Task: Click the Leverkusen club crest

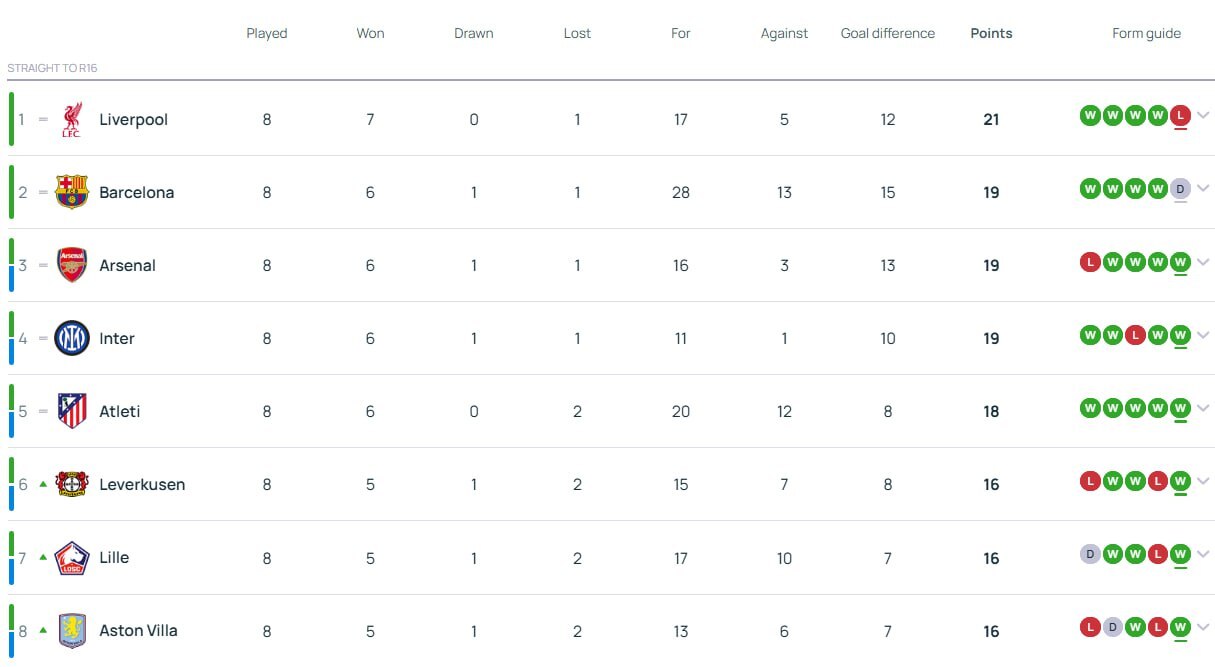Action: (x=72, y=484)
